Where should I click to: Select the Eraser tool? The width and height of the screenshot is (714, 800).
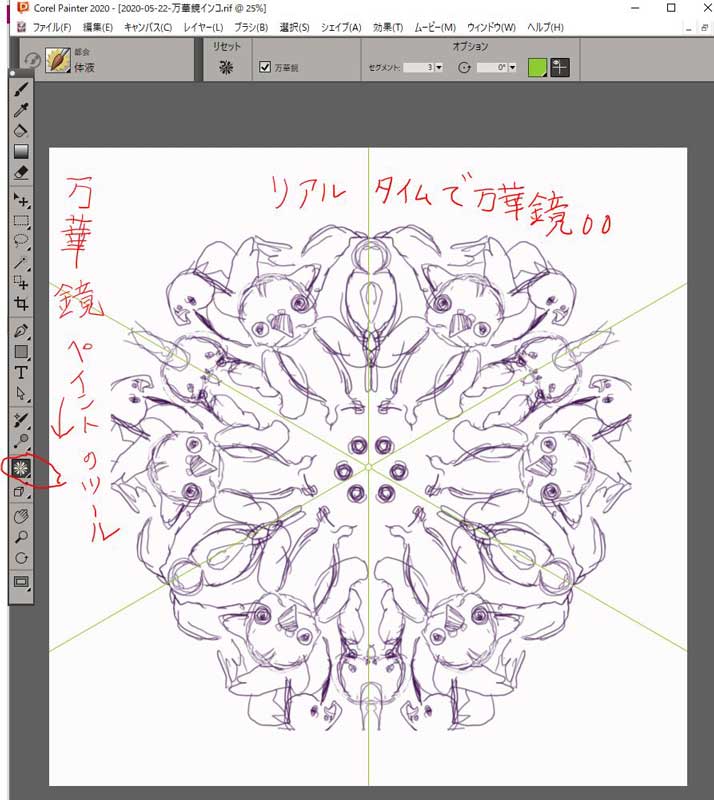(x=20, y=172)
